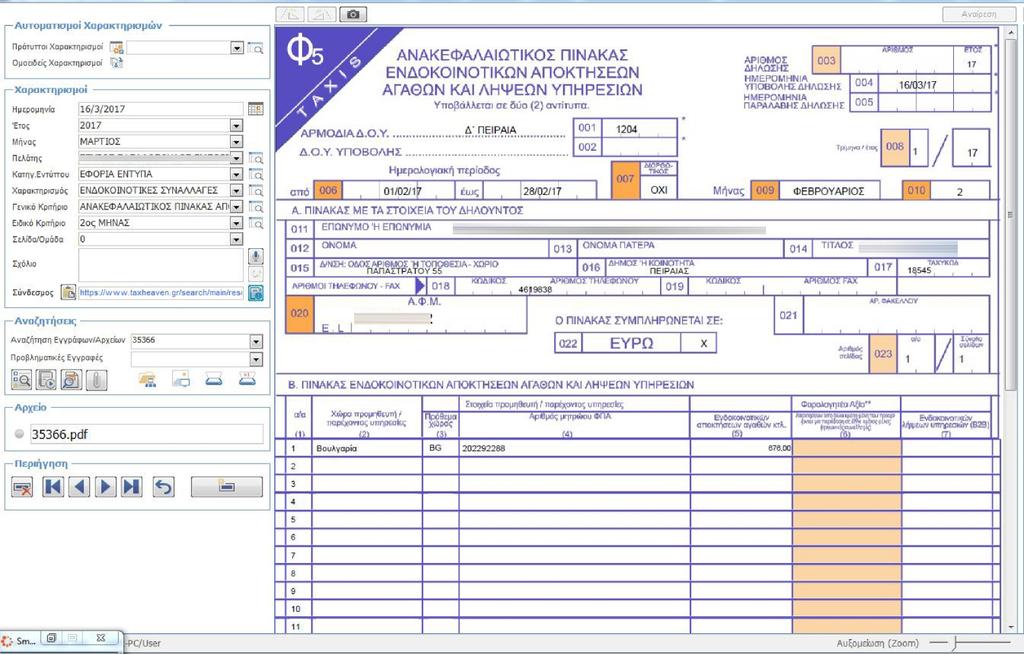Go to the next record in Περιήγηση

pyautogui.click(x=105, y=487)
